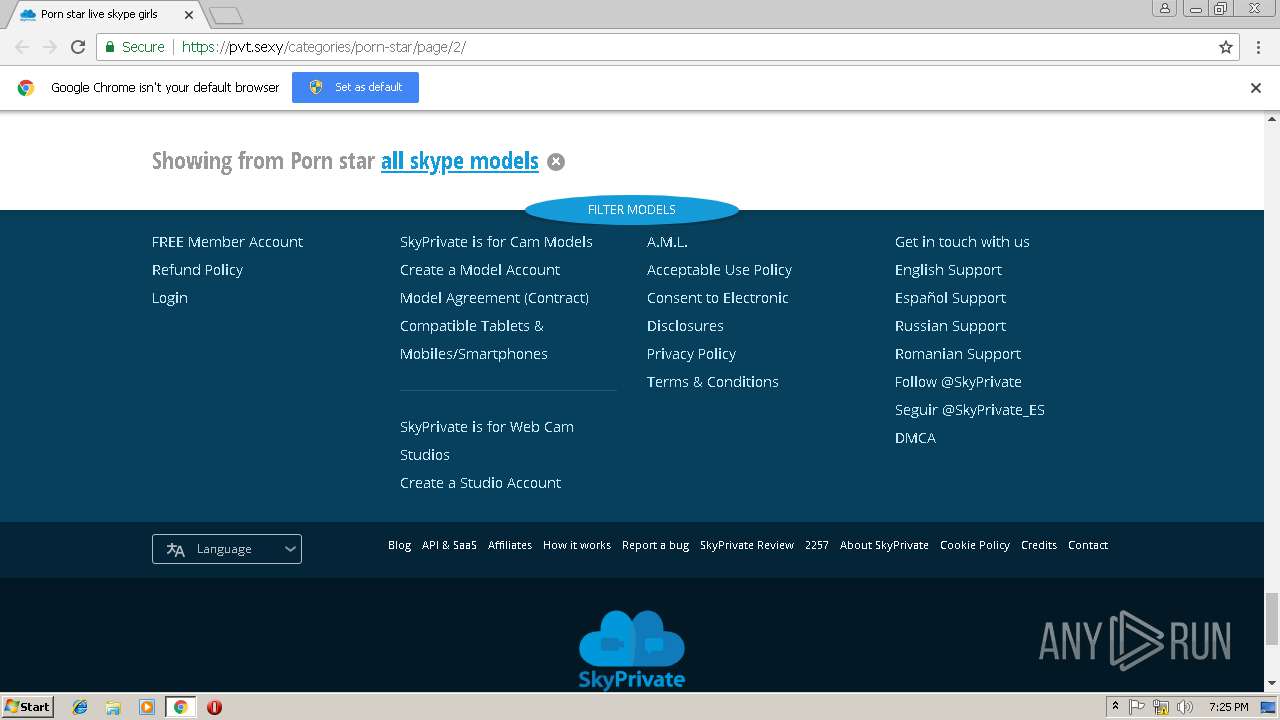The width and height of the screenshot is (1280, 720).
Task: Open the Chrome menu button
Action: coord(1258,47)
